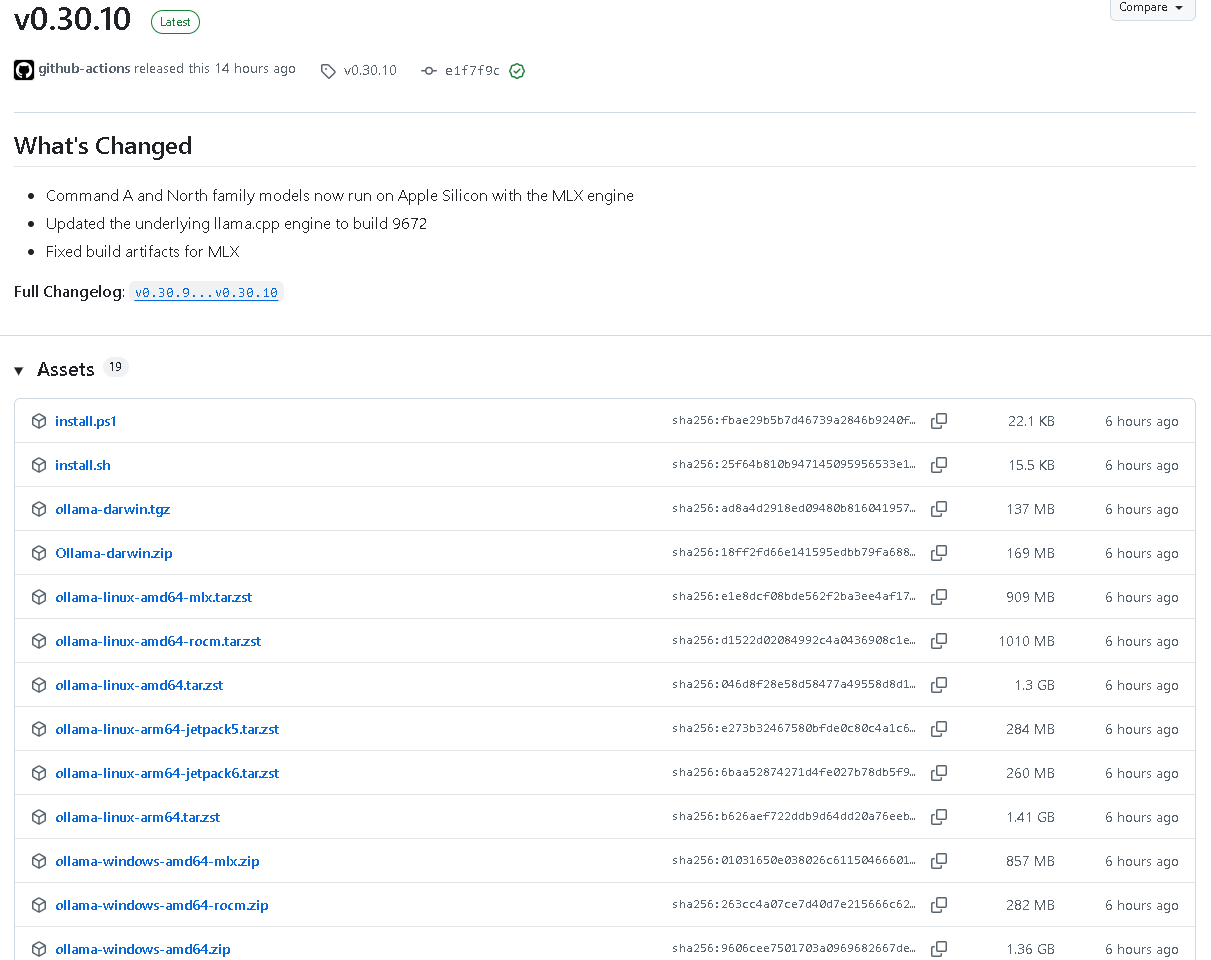Download Ollama-darwin.zip
This screenshot has height=960, width=1211.
(114, 553)
